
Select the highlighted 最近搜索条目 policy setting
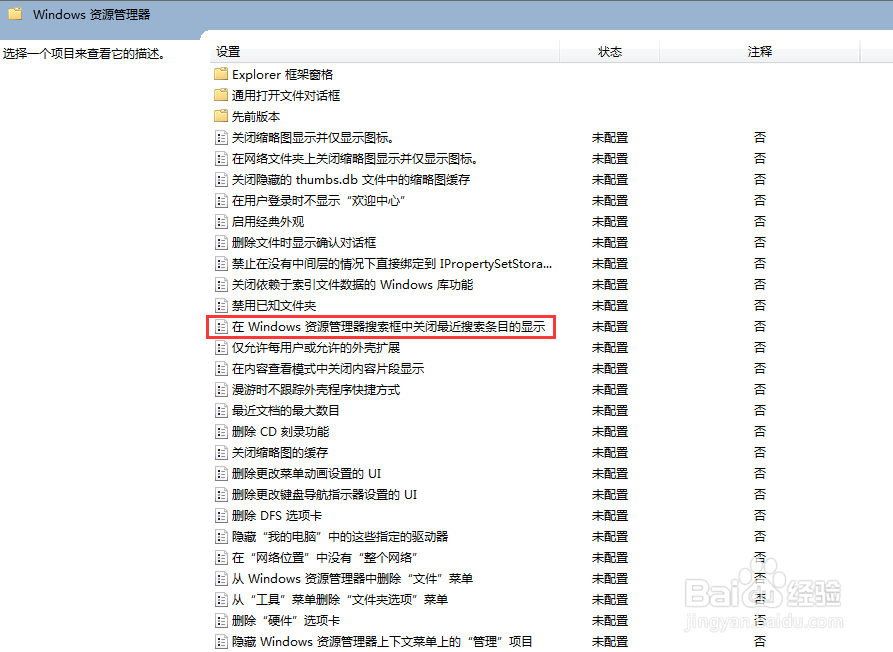tap(381, 326)
